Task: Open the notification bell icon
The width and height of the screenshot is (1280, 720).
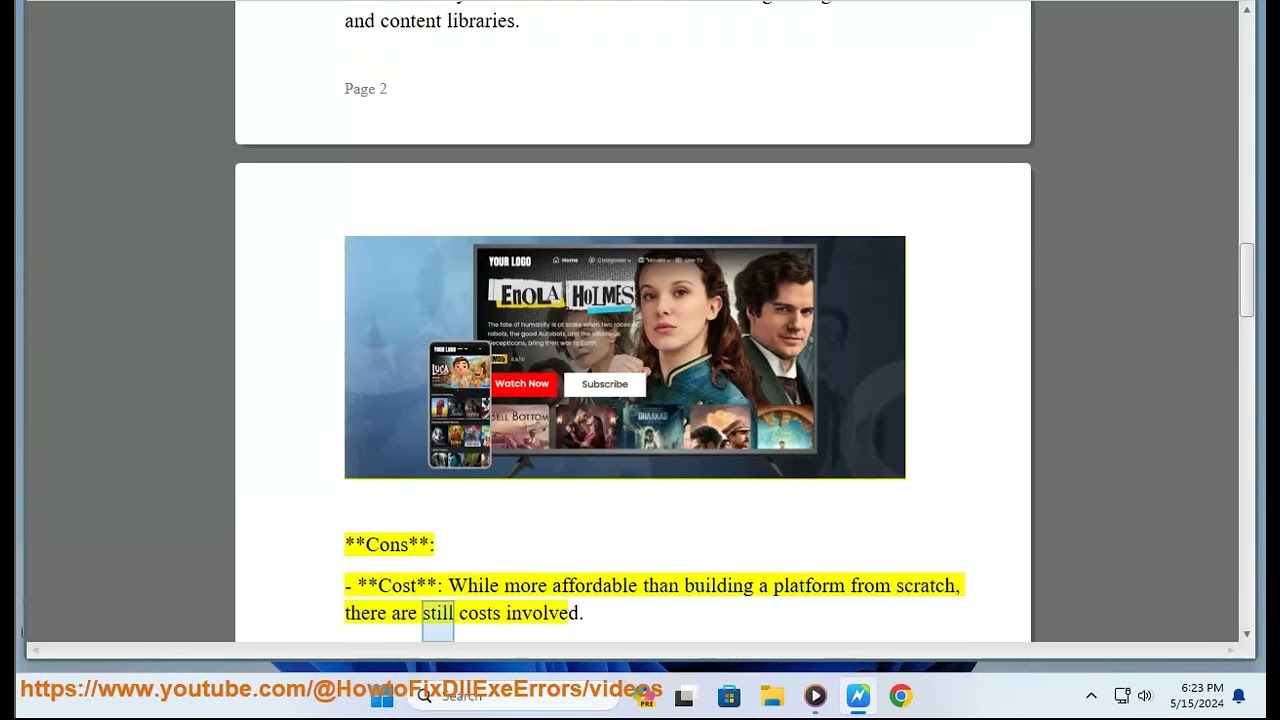Action: (x=1239, y=696)
